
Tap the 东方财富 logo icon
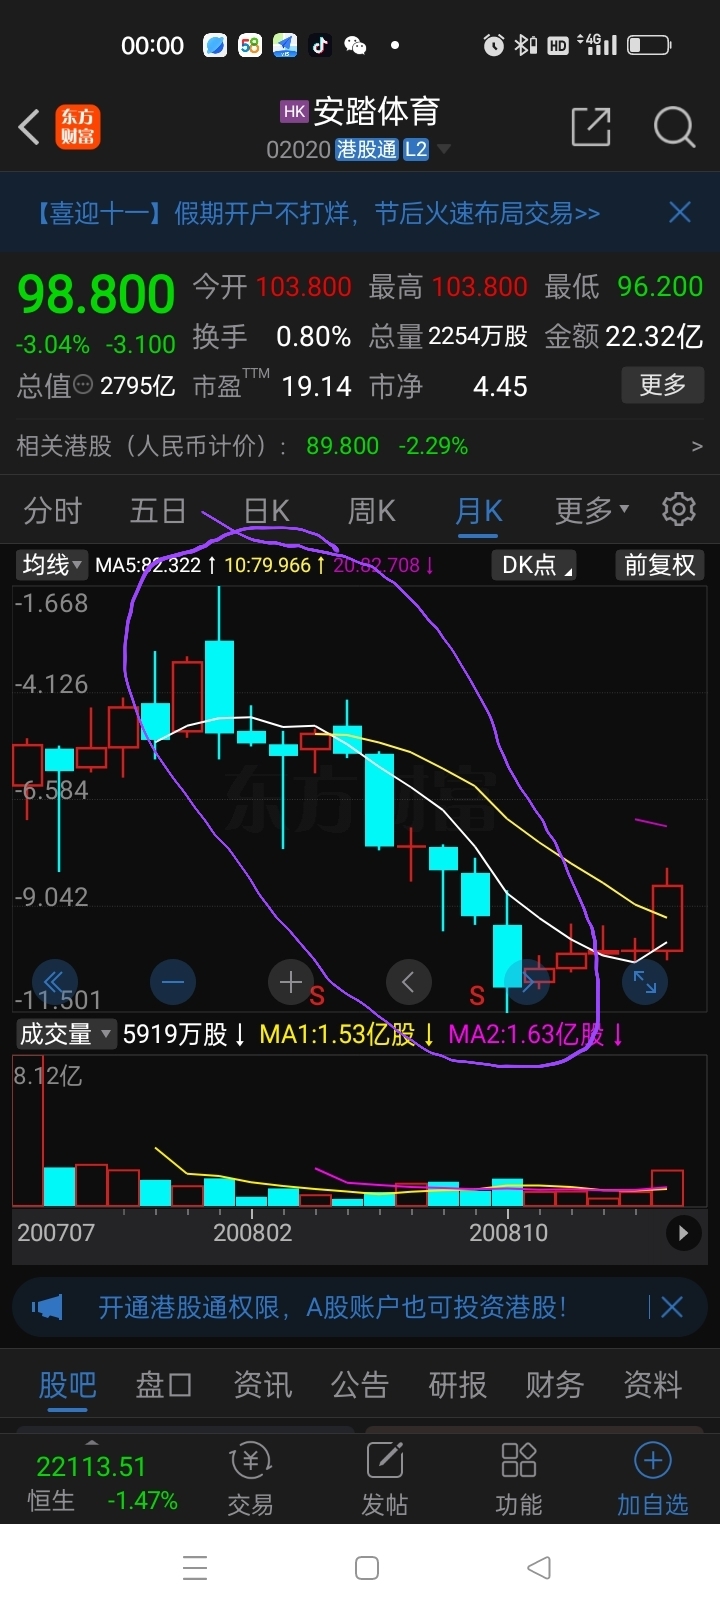[x=78, y=127]
